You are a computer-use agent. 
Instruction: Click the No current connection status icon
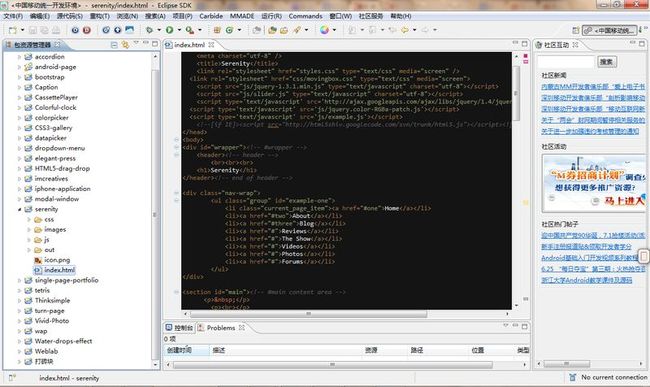click(x=572, y=377)
